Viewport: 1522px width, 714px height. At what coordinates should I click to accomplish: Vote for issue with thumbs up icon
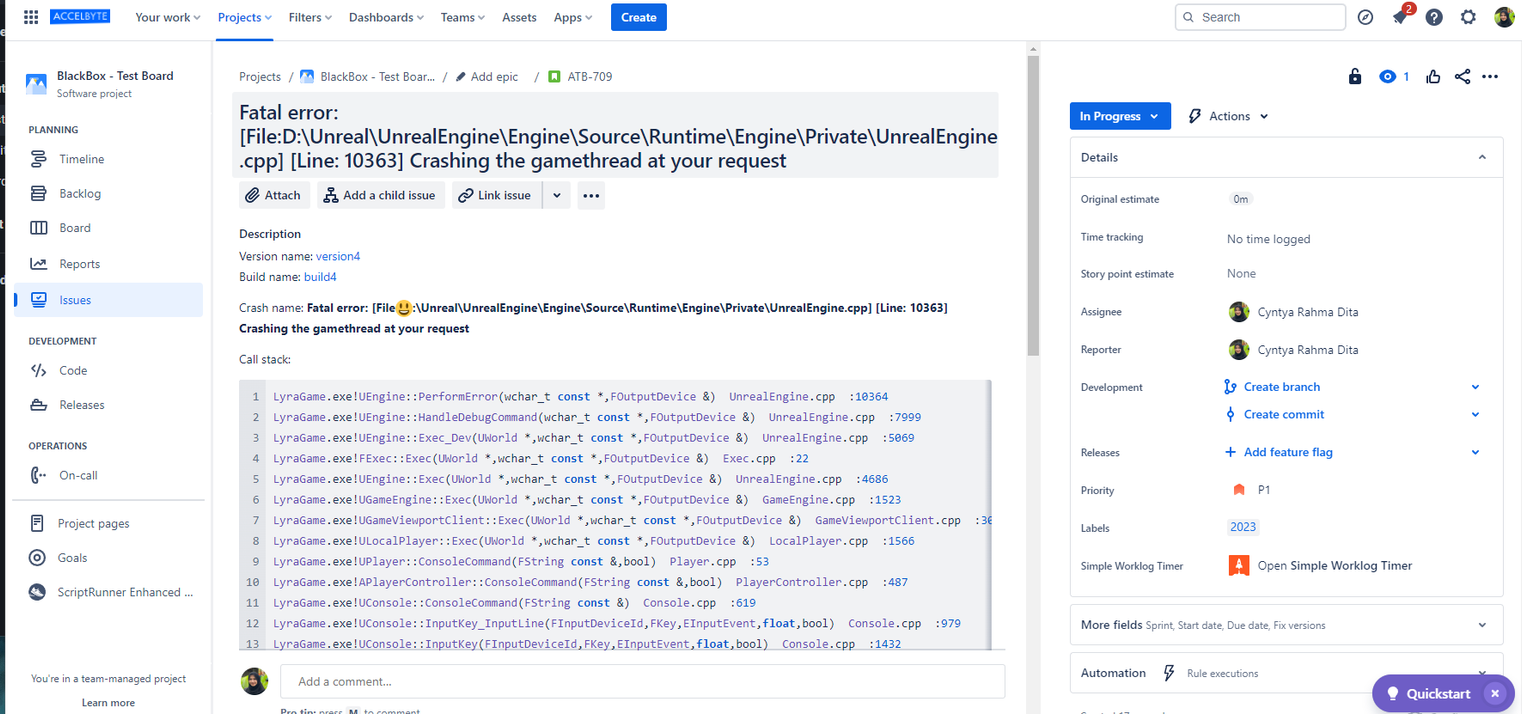pos(1434,77)
